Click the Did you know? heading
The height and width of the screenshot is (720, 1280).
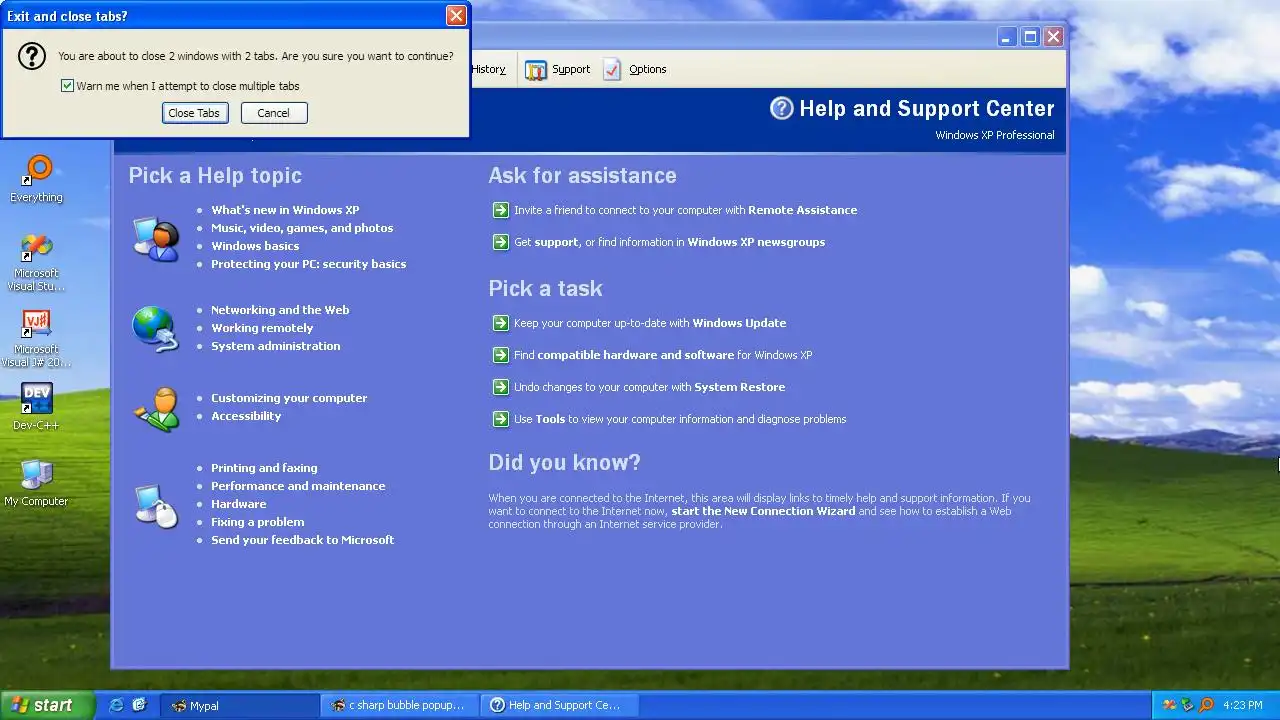tap(564, 462)
